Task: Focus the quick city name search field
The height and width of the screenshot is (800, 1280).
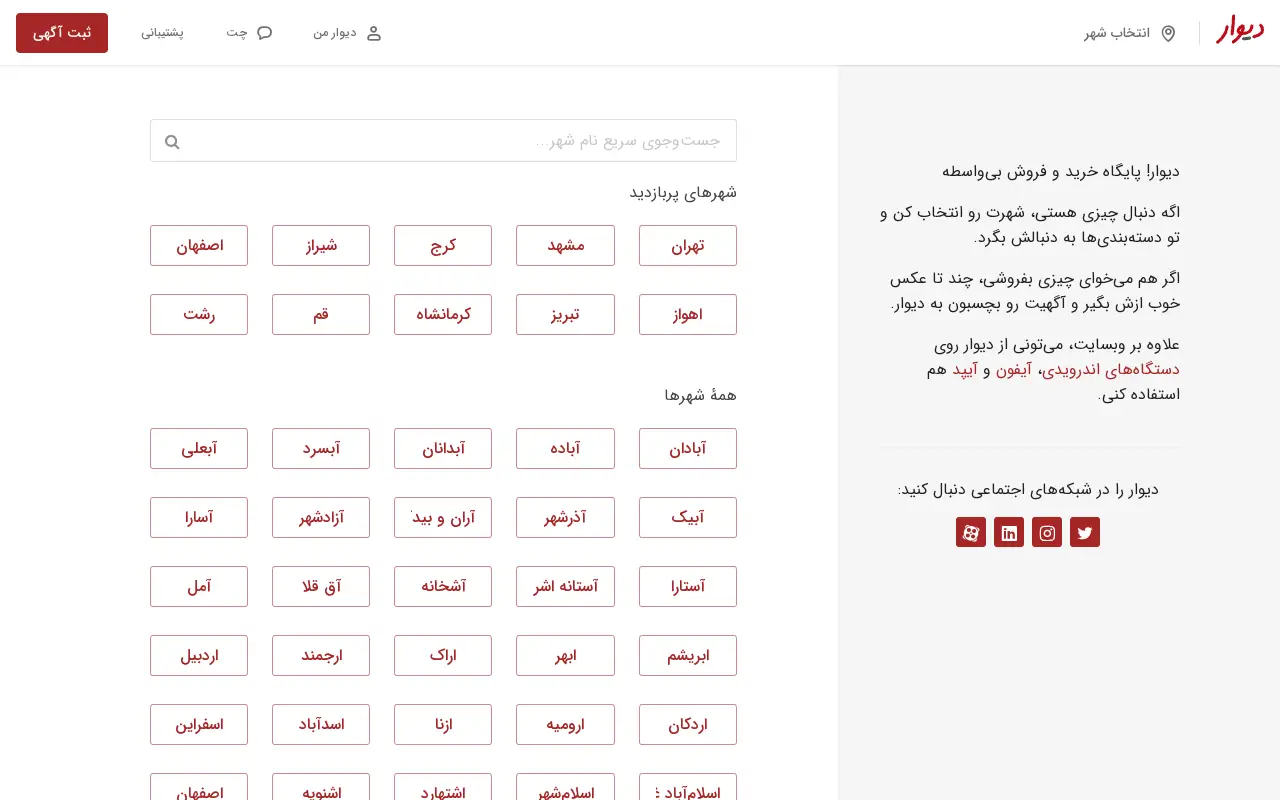Action: (x=443, y=141)
